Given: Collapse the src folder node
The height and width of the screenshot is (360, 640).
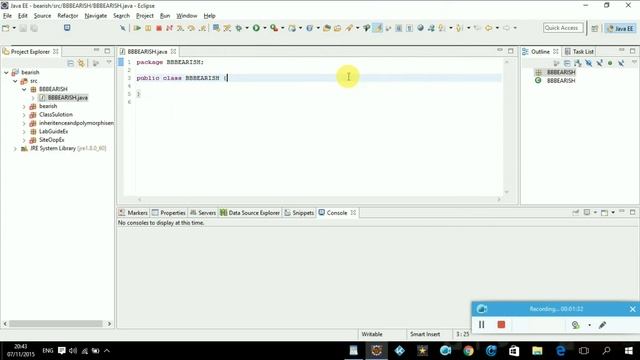Looking at the screenshot, I should [x=15, y=81].
